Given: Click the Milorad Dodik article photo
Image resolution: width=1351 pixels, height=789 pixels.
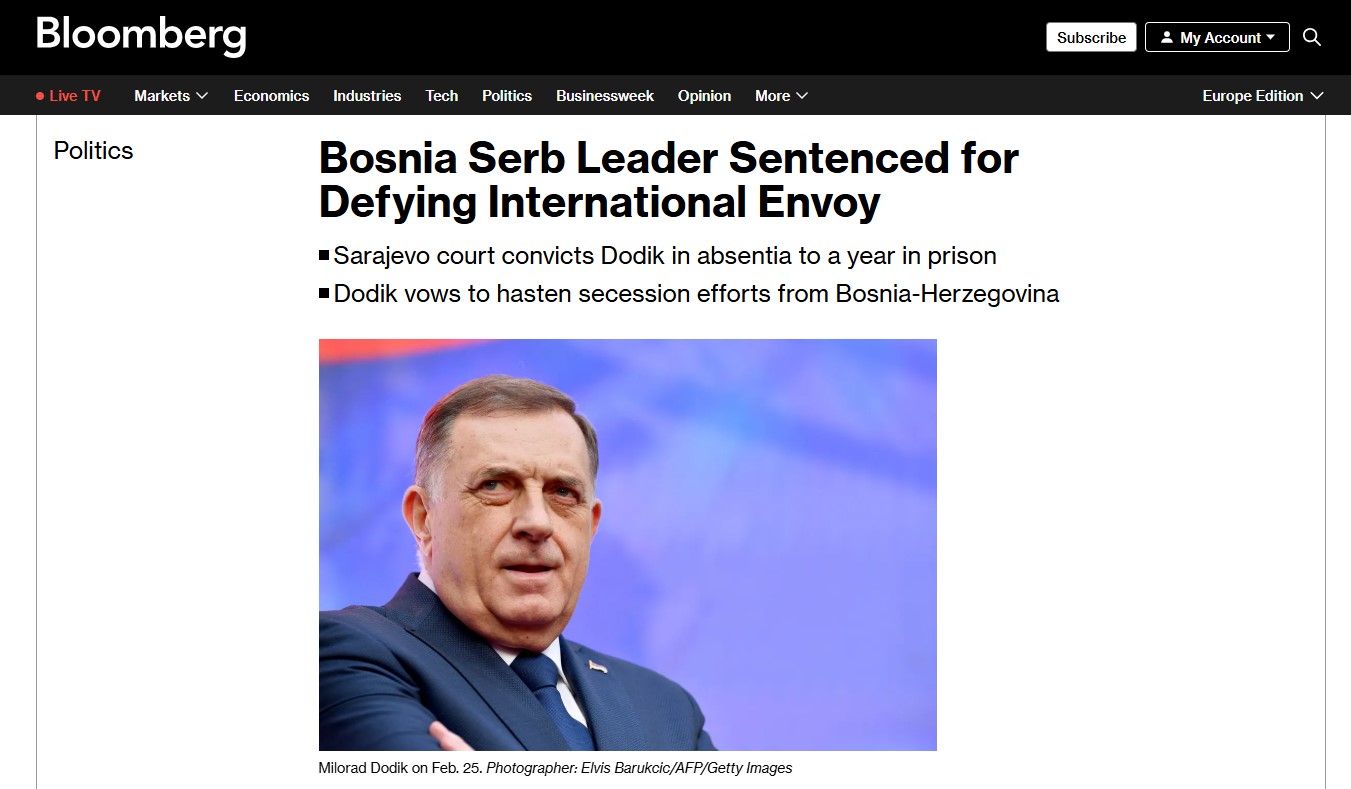Looking at the screenshot, I should [x=627, y=544].
